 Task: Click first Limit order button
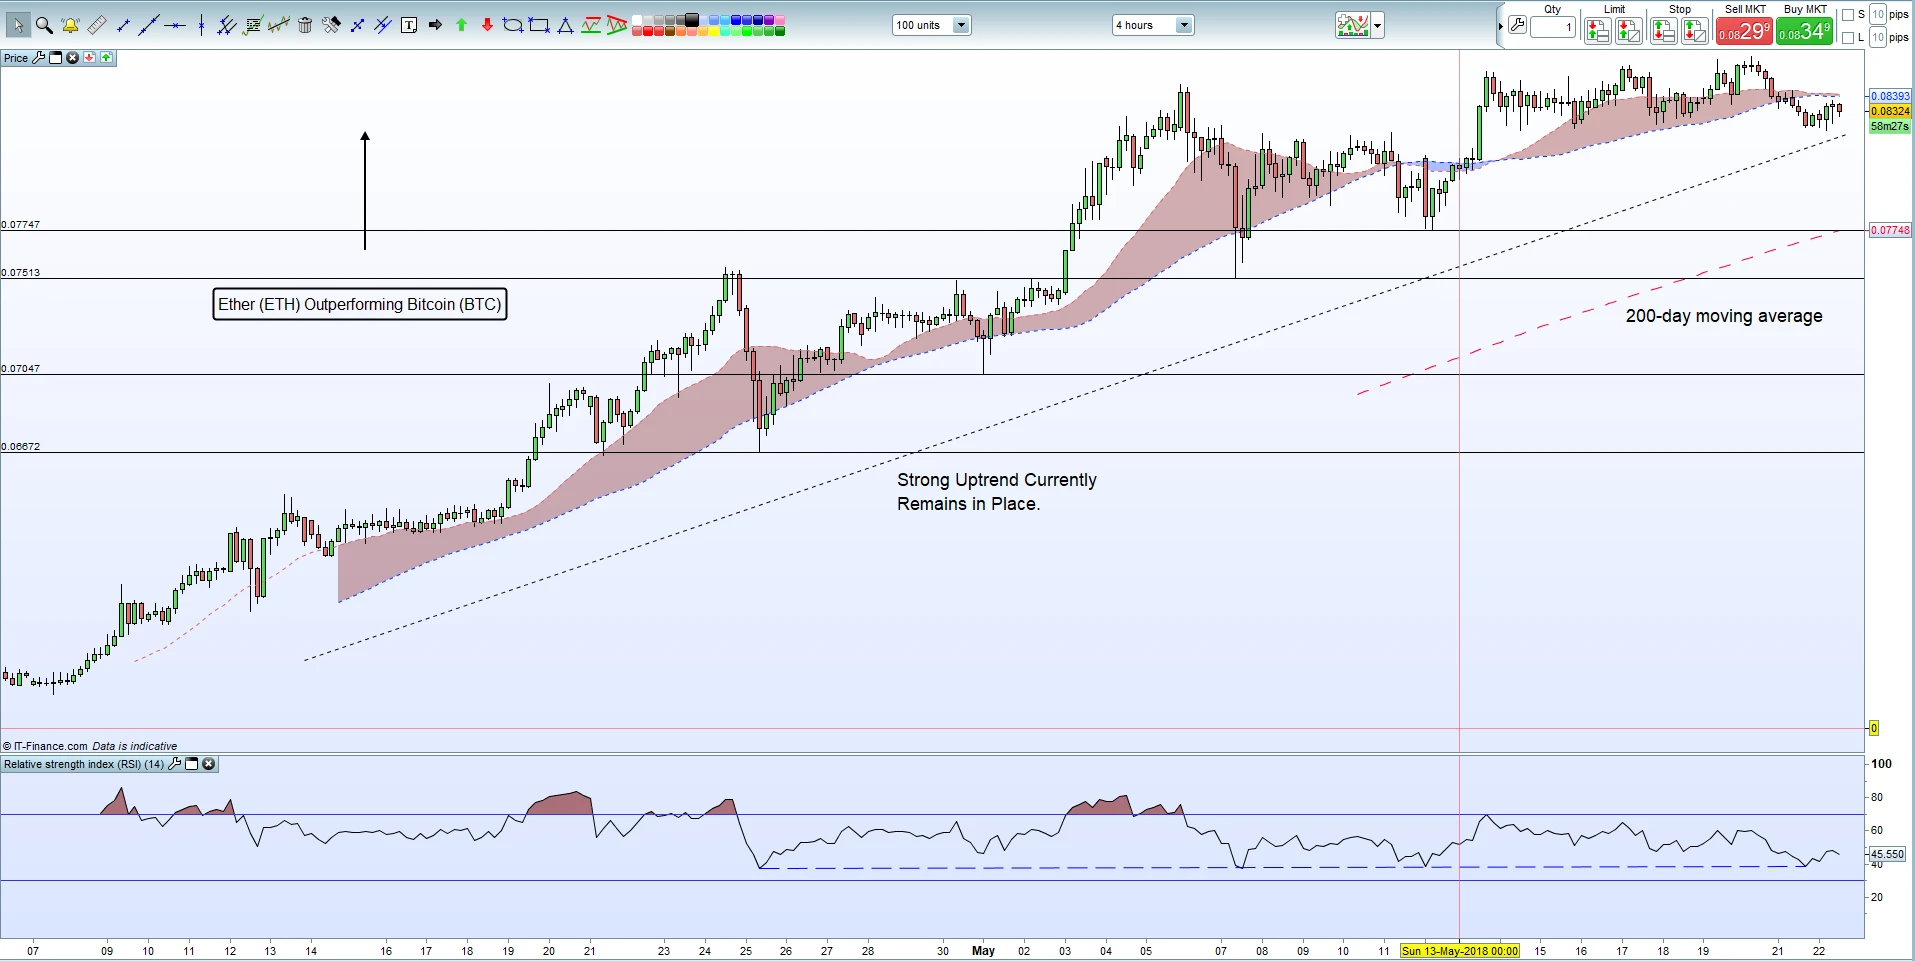pyautogui.click(x=1598, y=31)
